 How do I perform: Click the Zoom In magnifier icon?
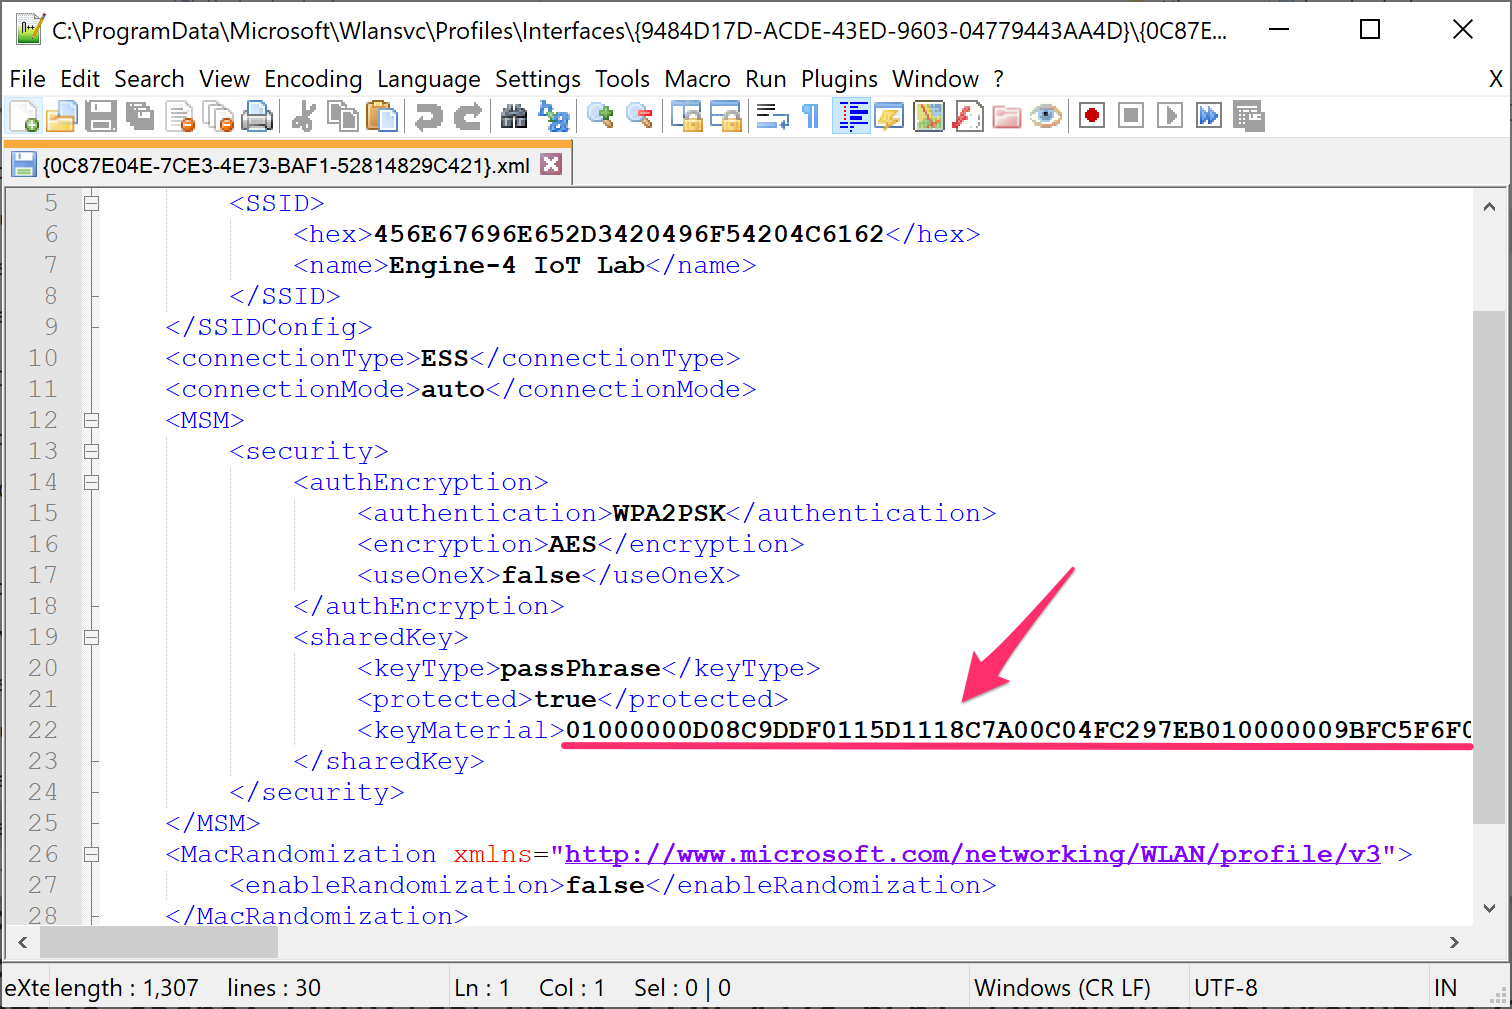601,117
